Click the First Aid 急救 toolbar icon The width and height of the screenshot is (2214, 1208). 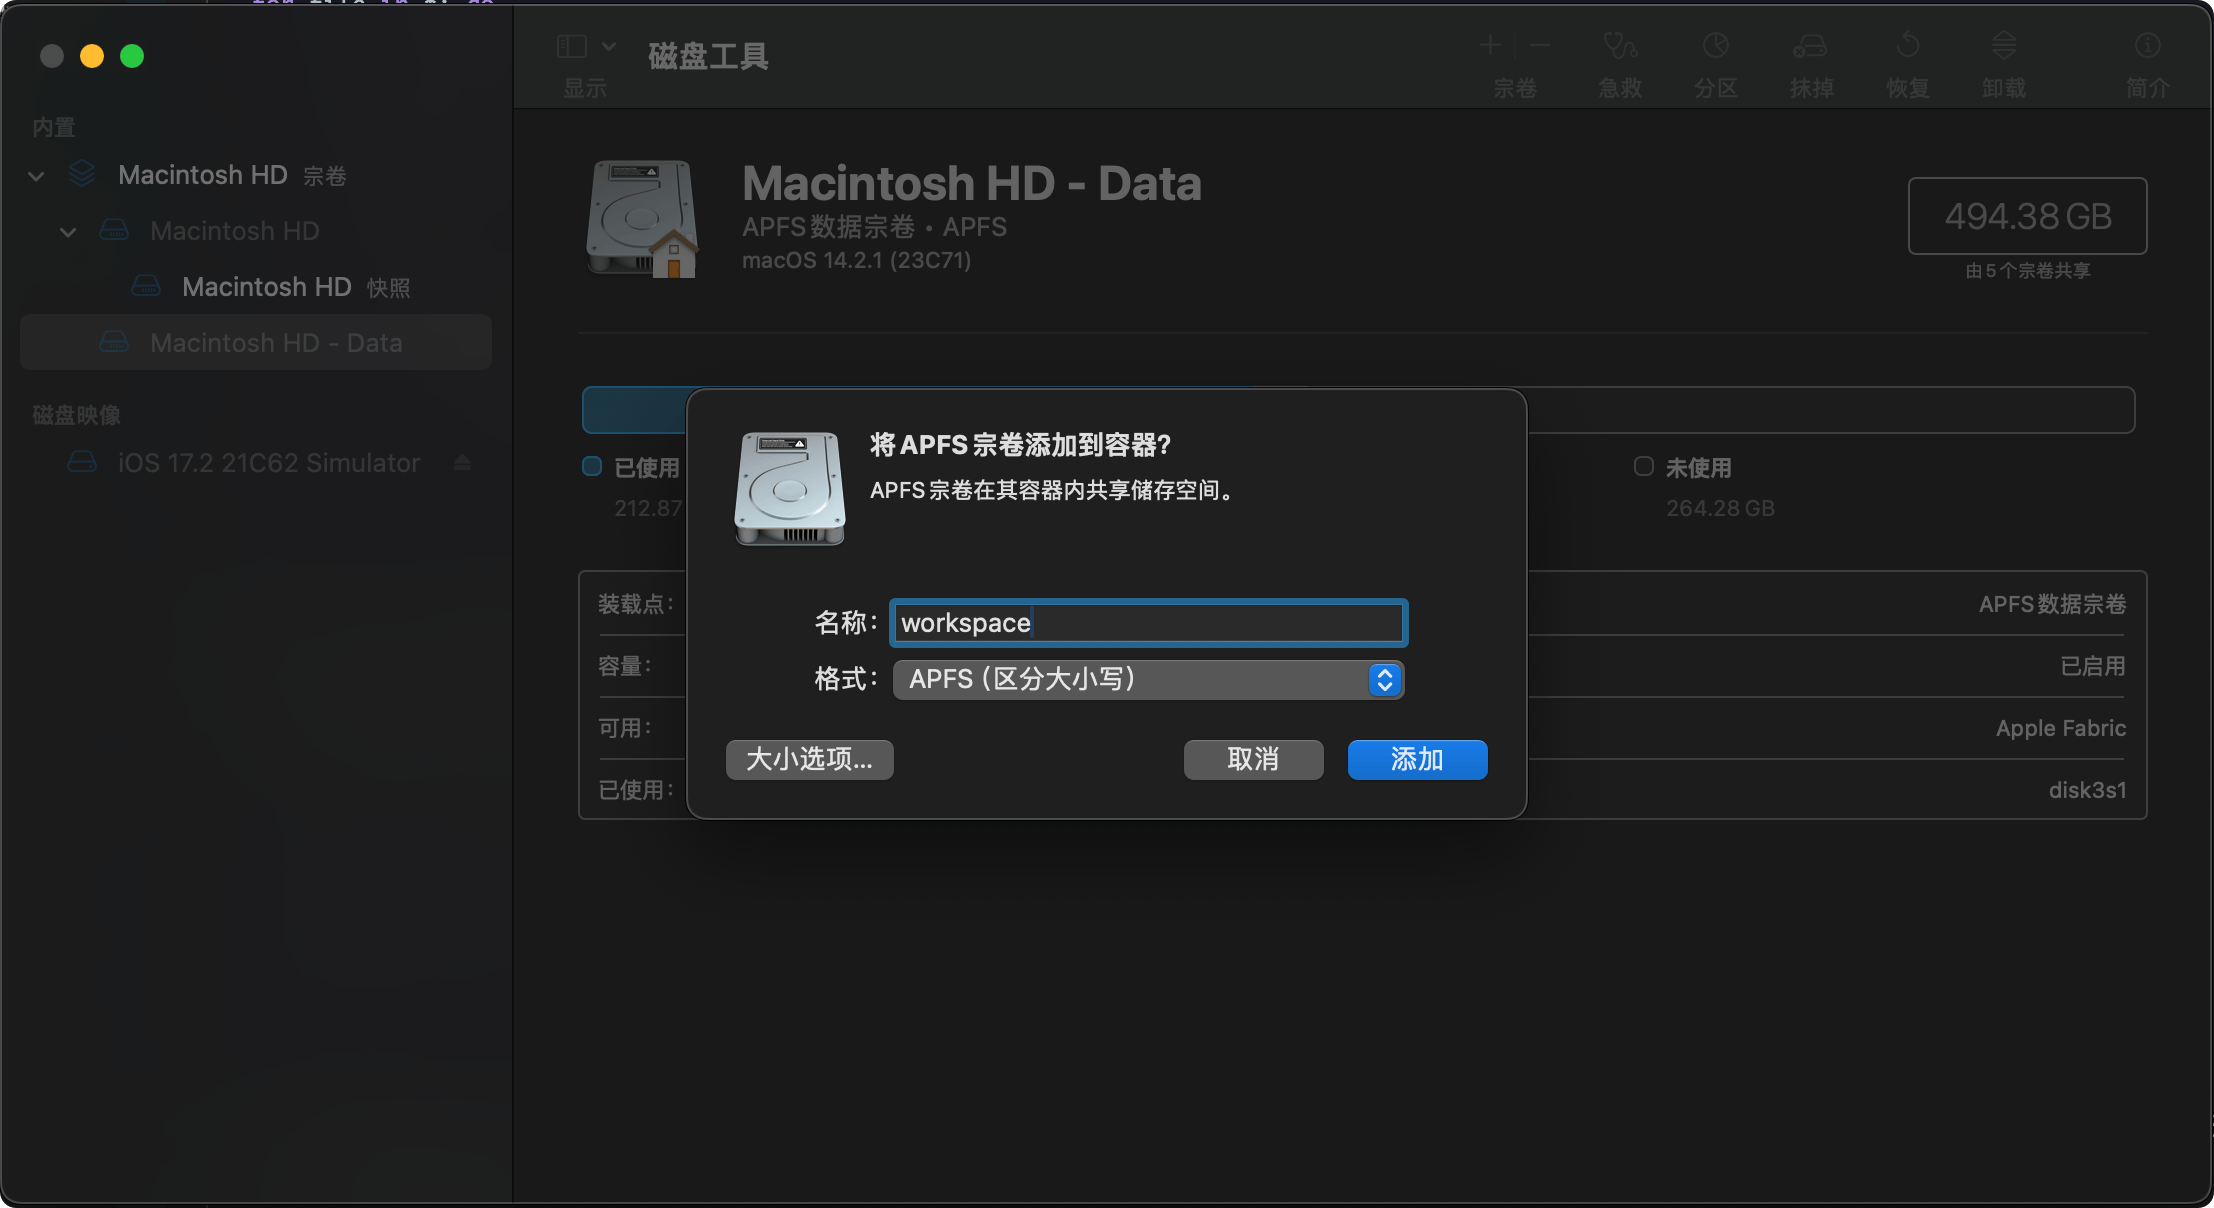1620,46
